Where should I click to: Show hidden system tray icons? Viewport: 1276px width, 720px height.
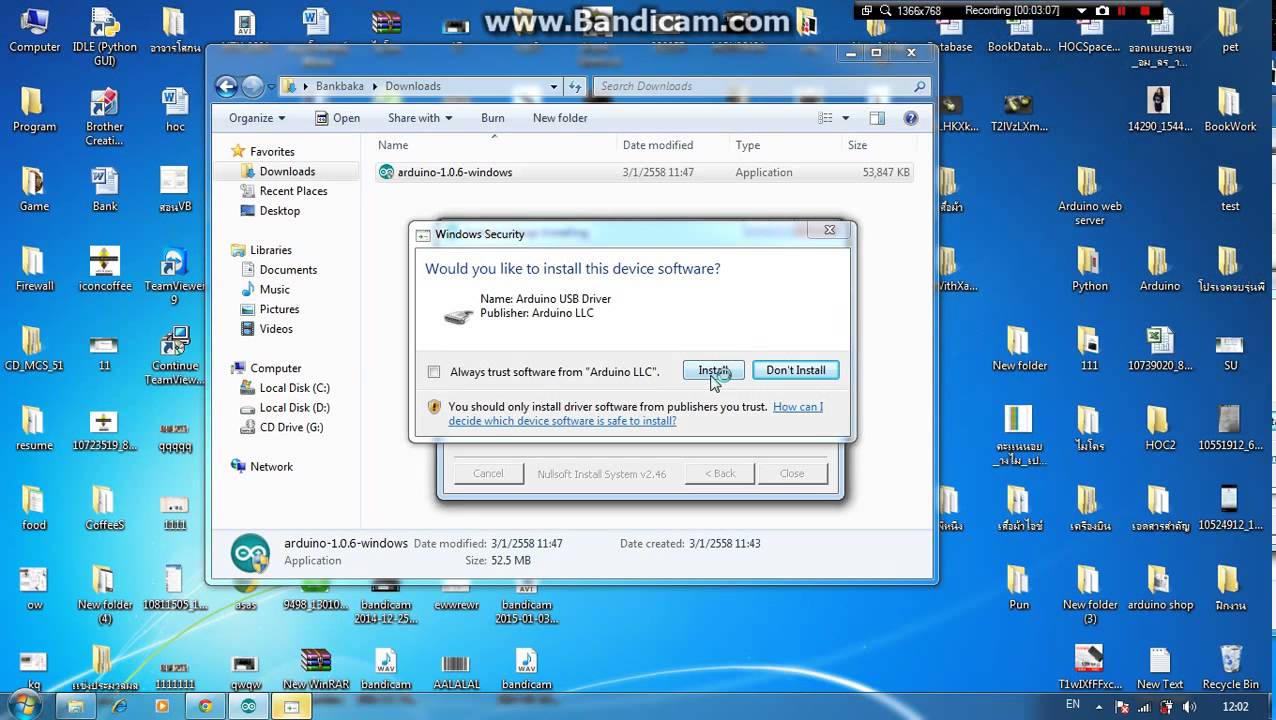tap(1101, 706)
